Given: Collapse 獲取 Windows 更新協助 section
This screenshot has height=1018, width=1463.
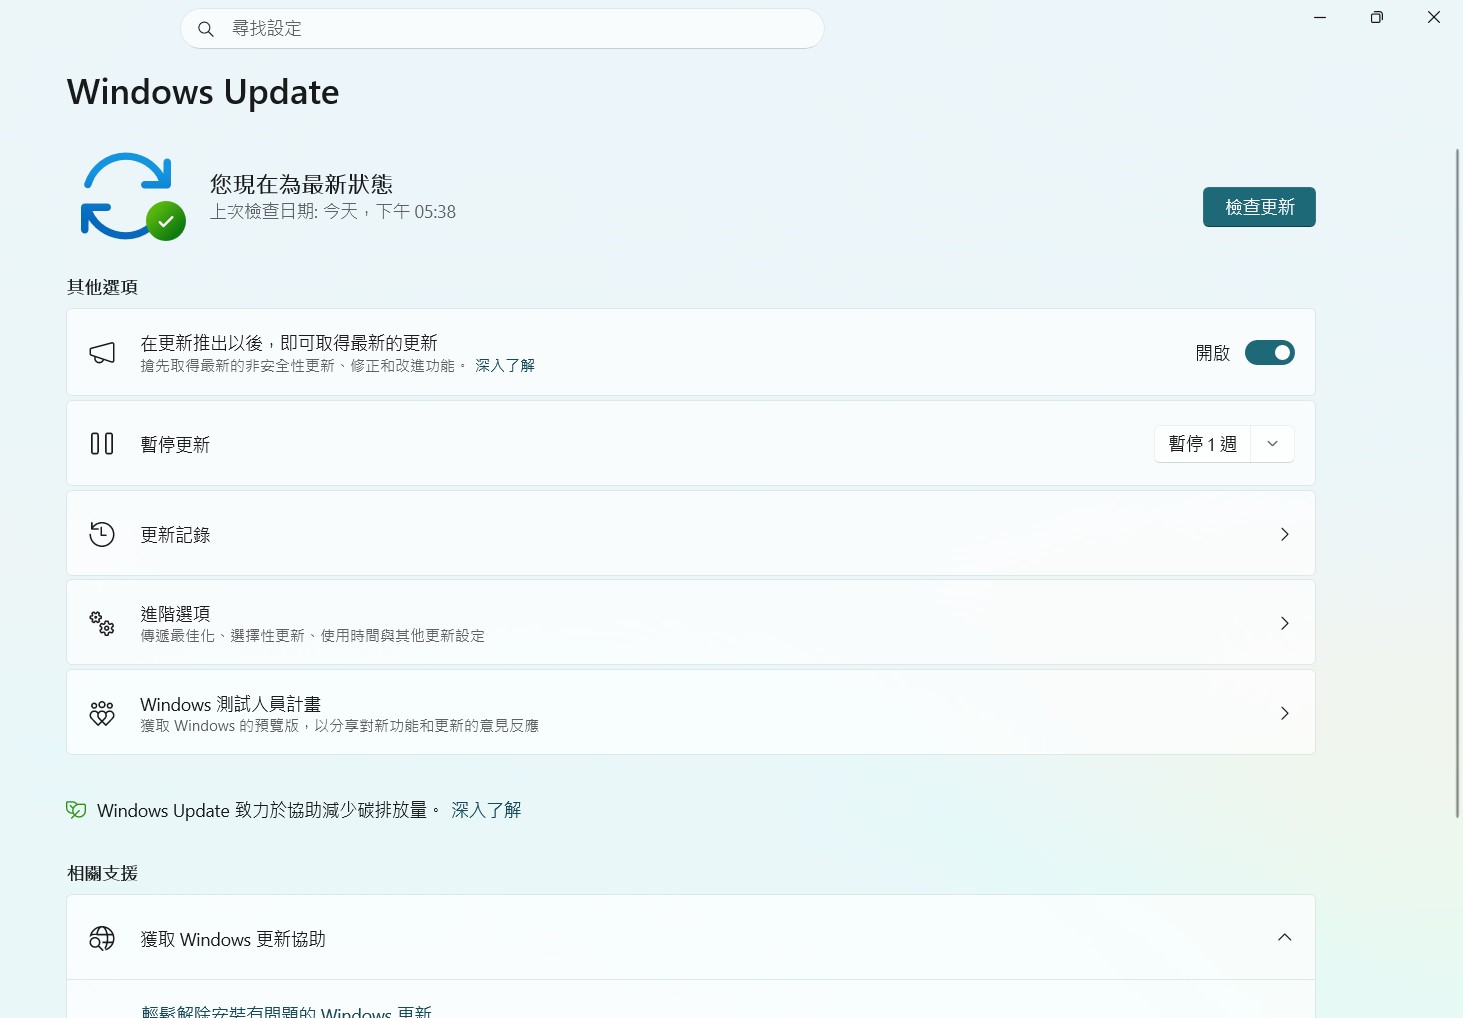Looking at the screenshot, I should 1285,937.
